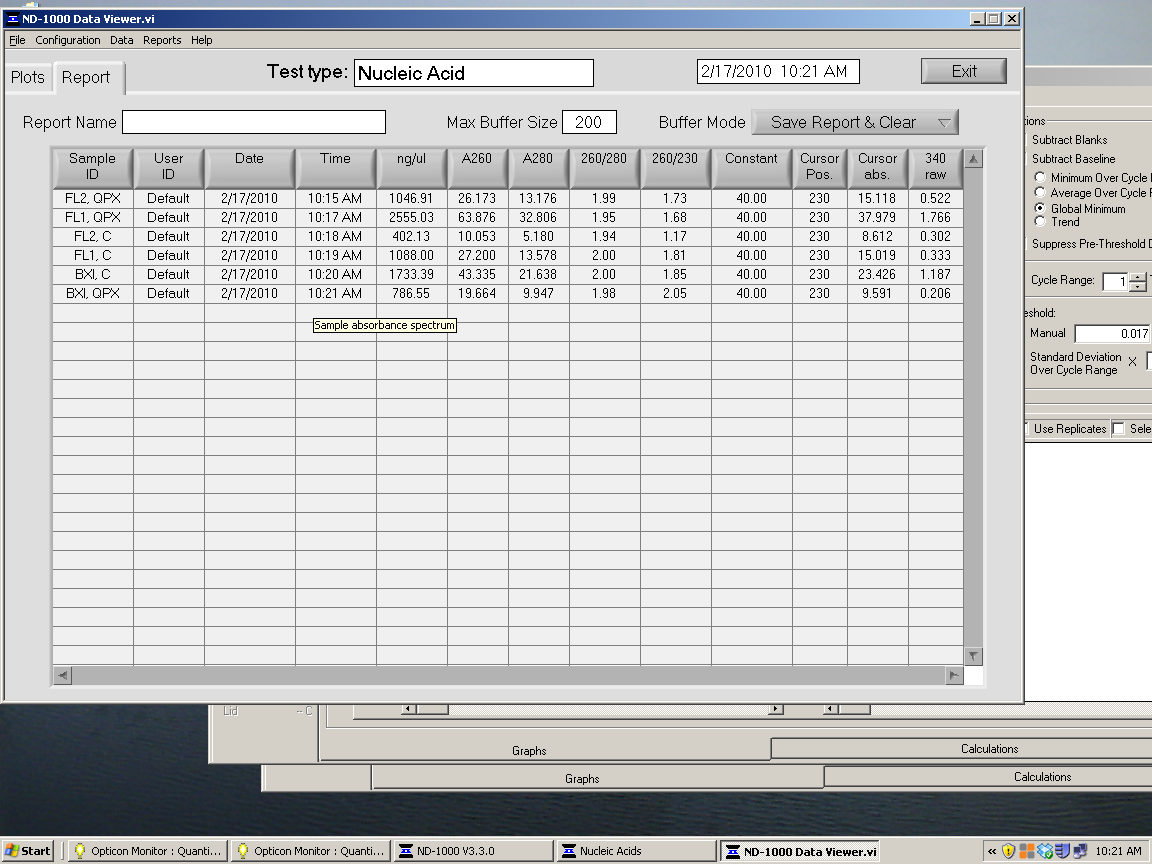Select the Minimum Over Cycle radio button

point(1040,177)
